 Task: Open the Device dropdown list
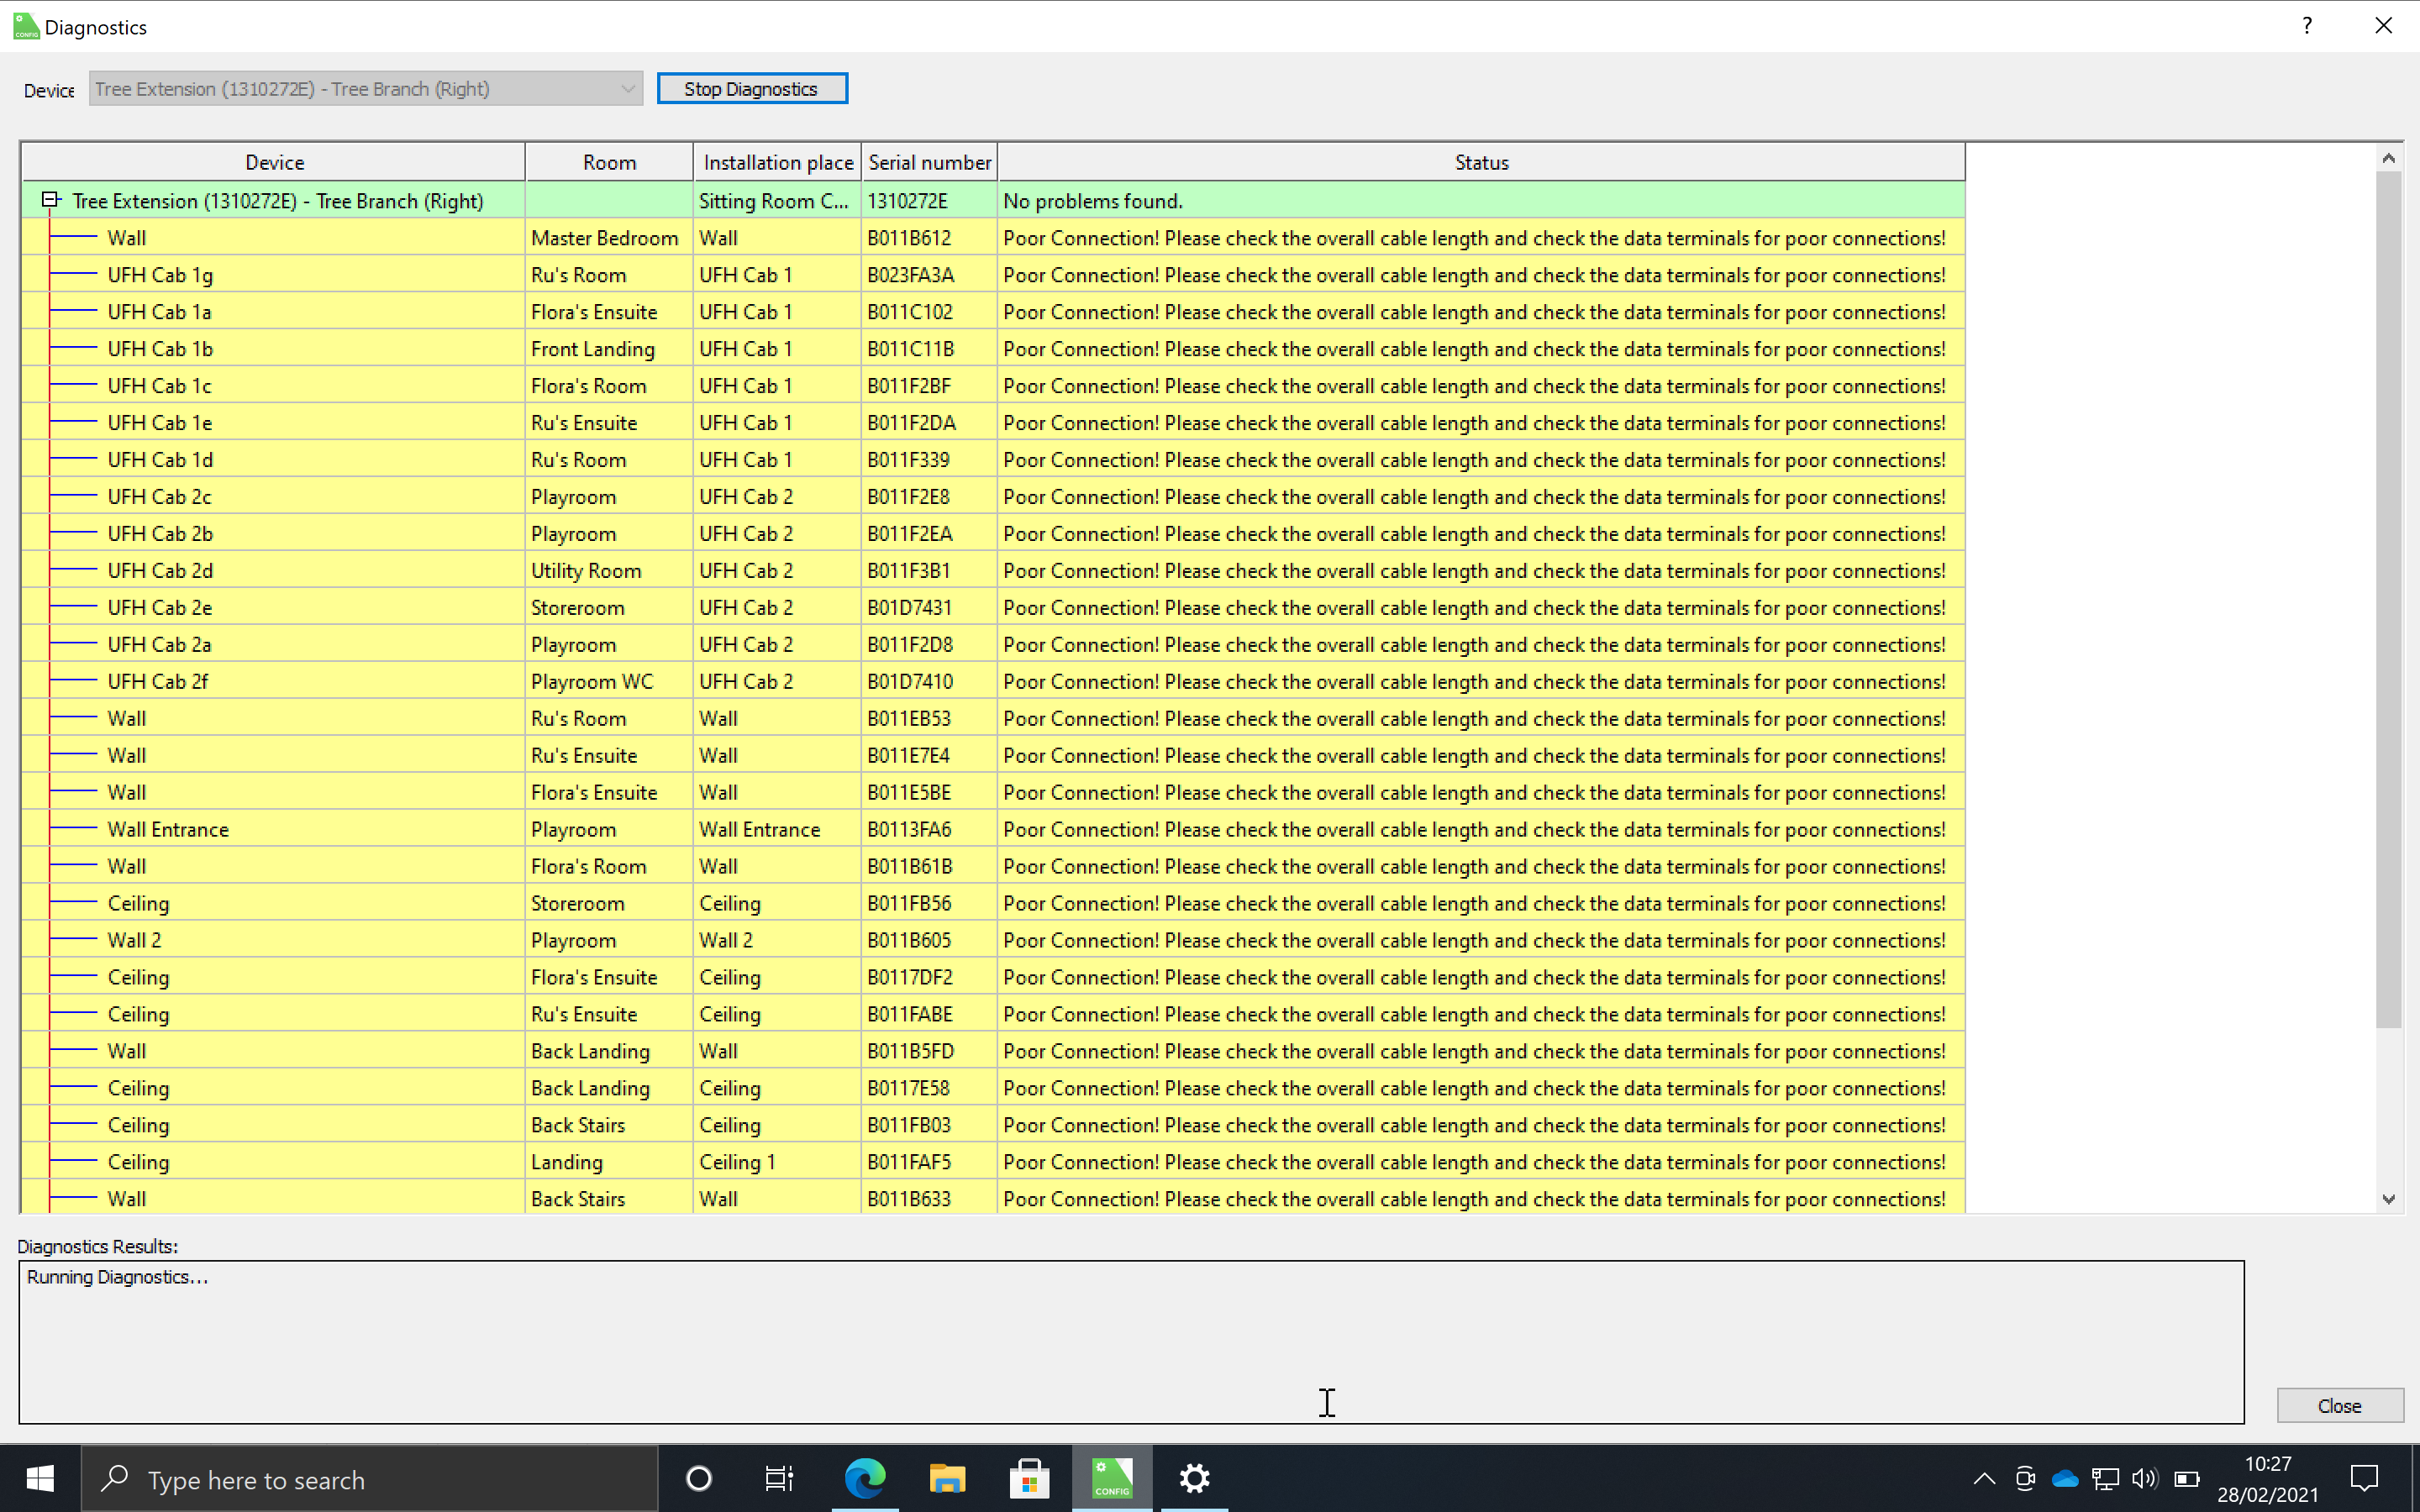(x=627, y=89)
